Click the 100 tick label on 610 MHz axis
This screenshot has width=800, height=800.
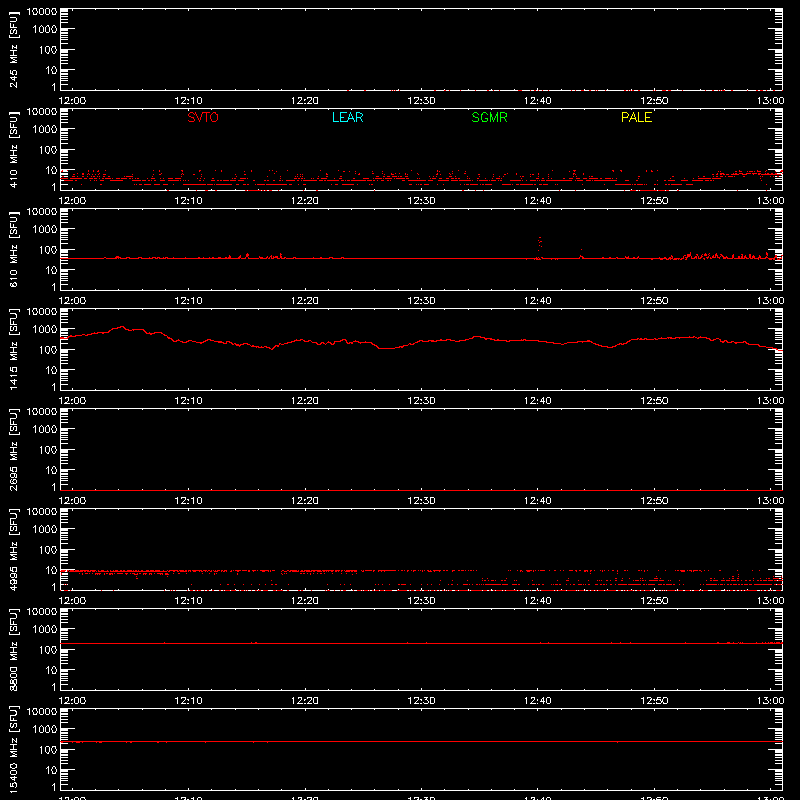click(x=48, y=250)
